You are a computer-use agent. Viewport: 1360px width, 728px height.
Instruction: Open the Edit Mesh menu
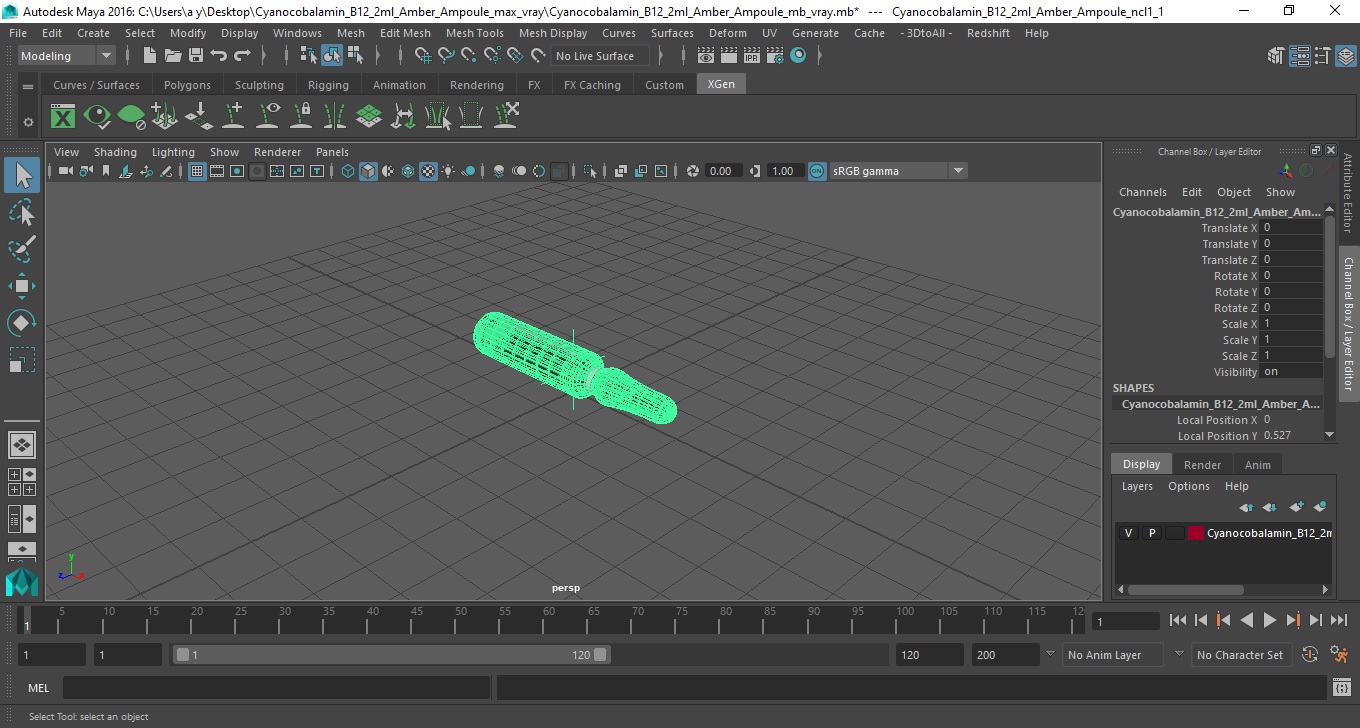tap(405, 33)
